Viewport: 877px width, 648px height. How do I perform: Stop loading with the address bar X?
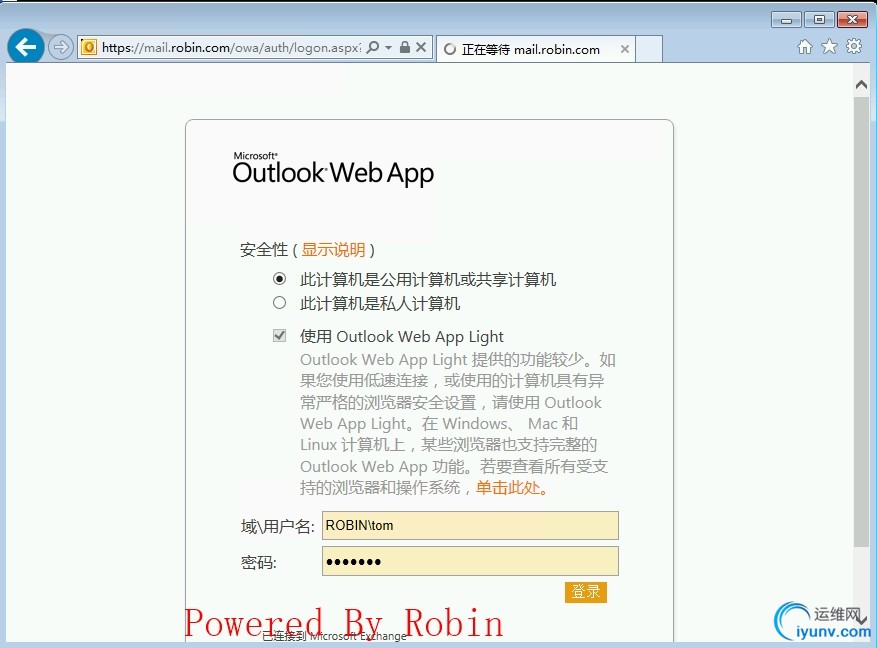click(x=421, y=48)
